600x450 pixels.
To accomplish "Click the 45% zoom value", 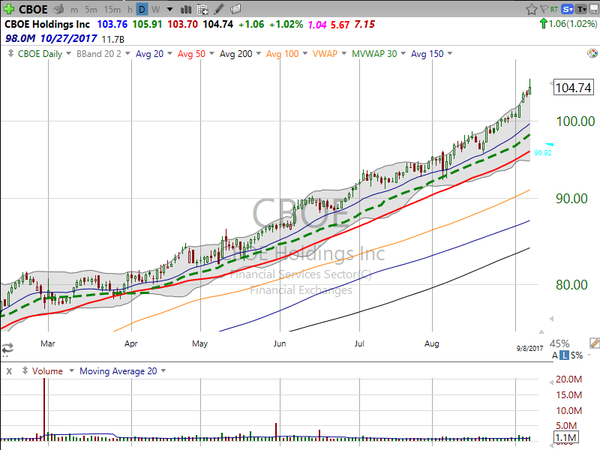I will (x=559, y=343).
